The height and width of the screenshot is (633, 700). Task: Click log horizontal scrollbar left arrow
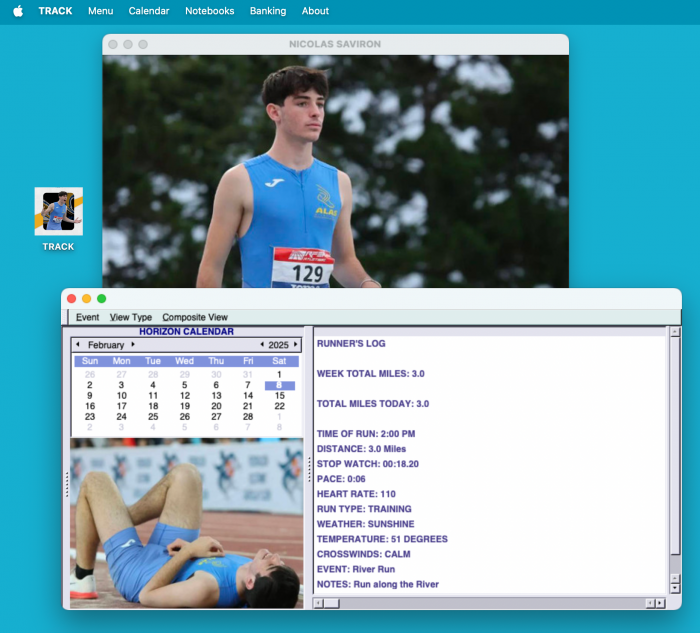(x=319, y=603)
